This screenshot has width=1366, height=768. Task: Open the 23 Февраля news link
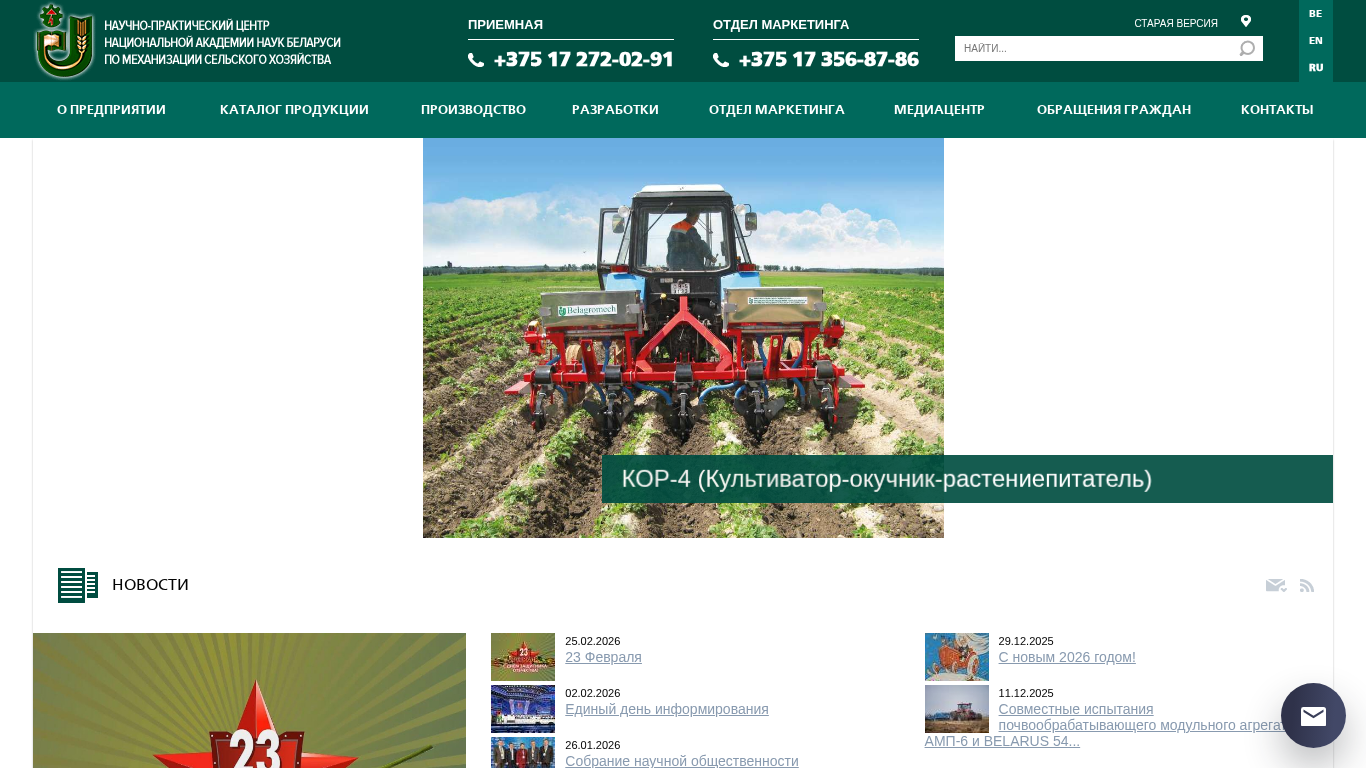click(603, 657)
